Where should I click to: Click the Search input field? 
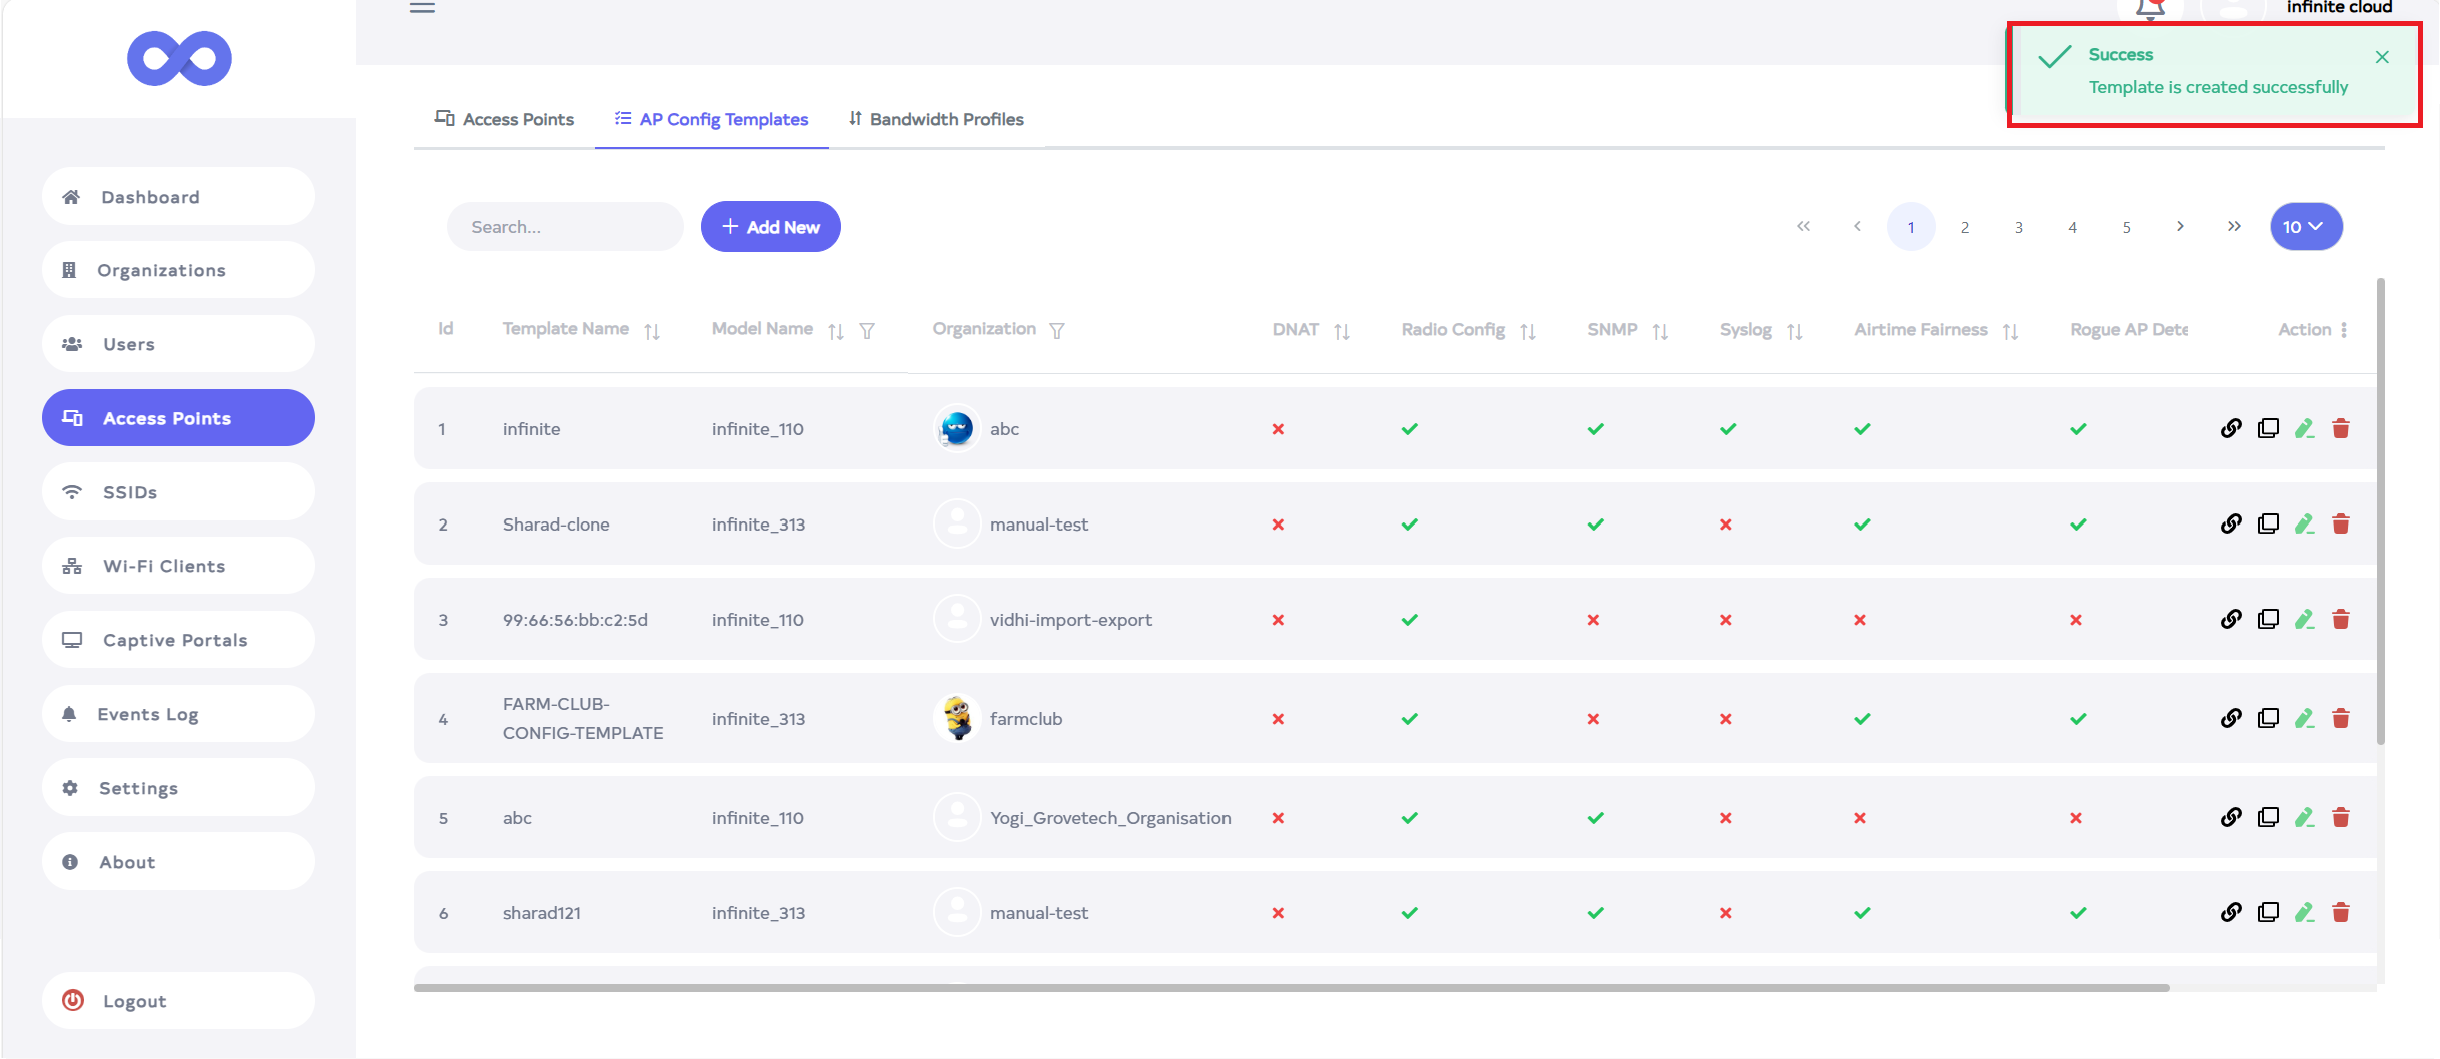pos(565,227)
